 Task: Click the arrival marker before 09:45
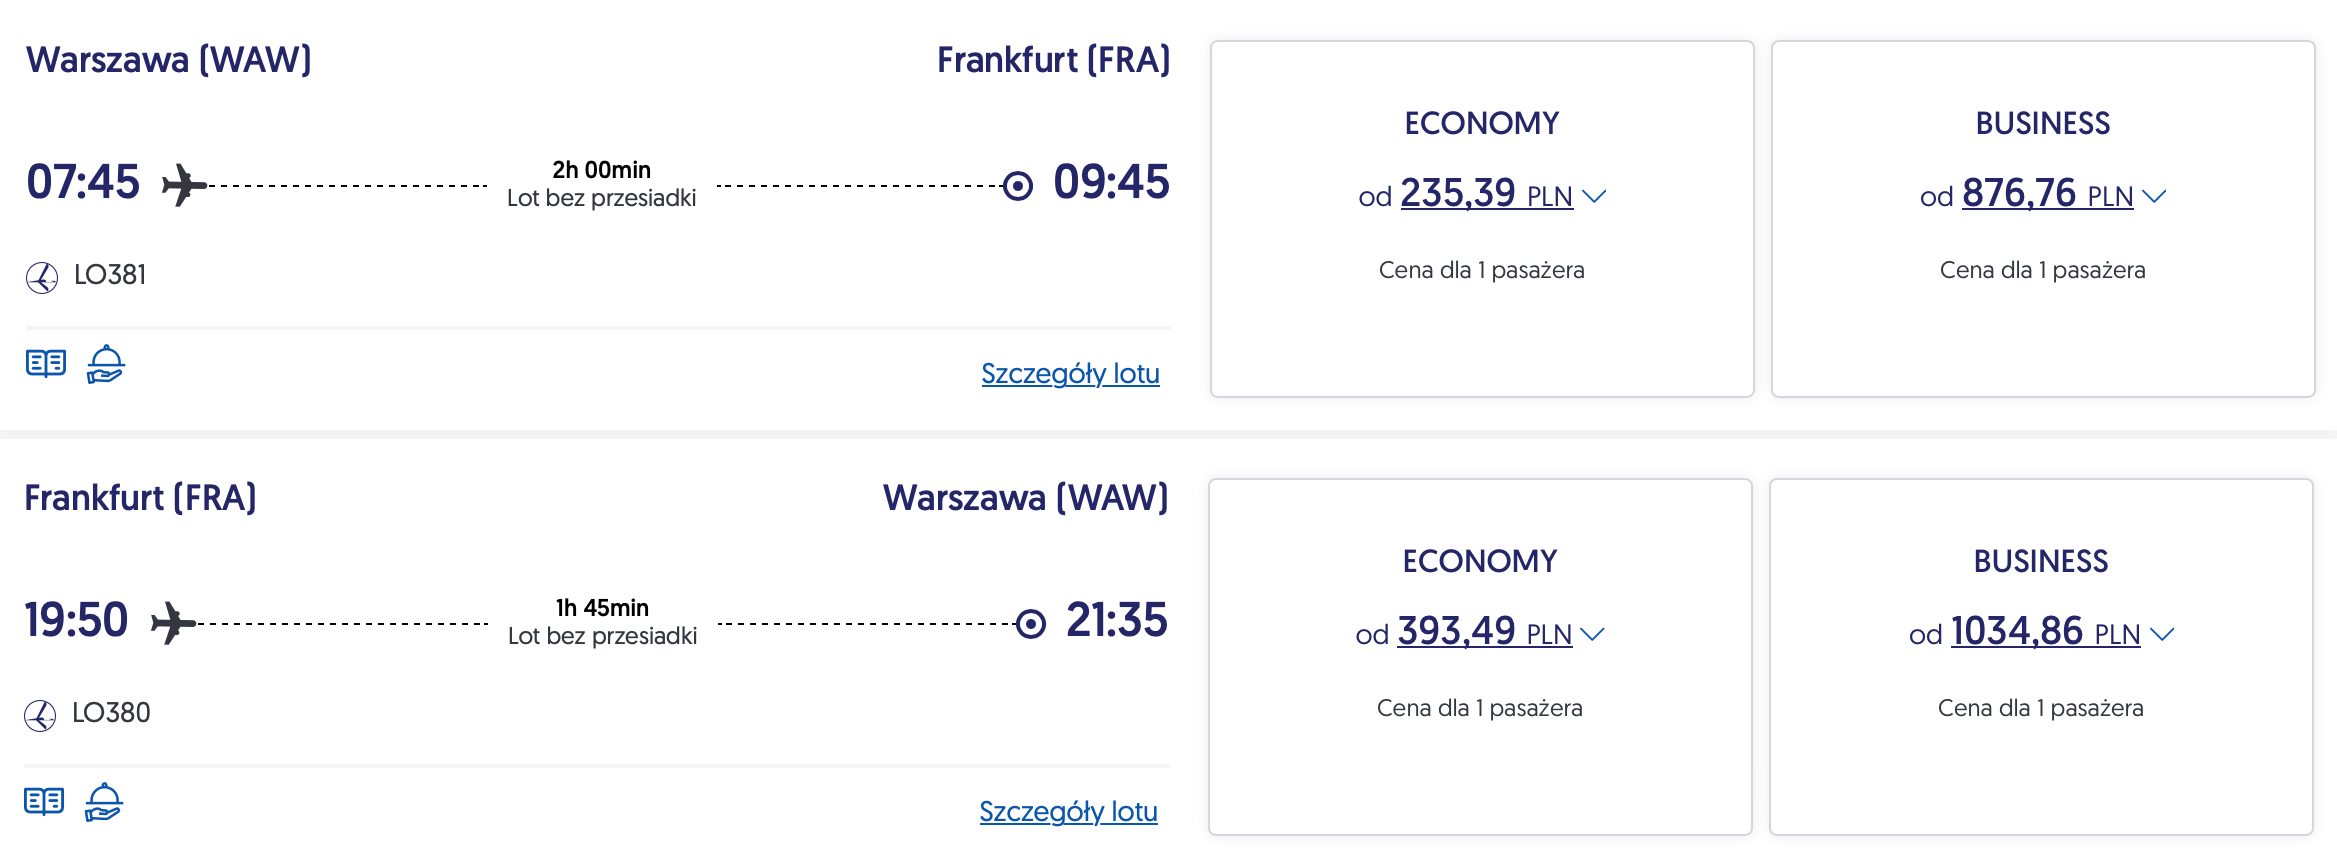coord(1017,186)
